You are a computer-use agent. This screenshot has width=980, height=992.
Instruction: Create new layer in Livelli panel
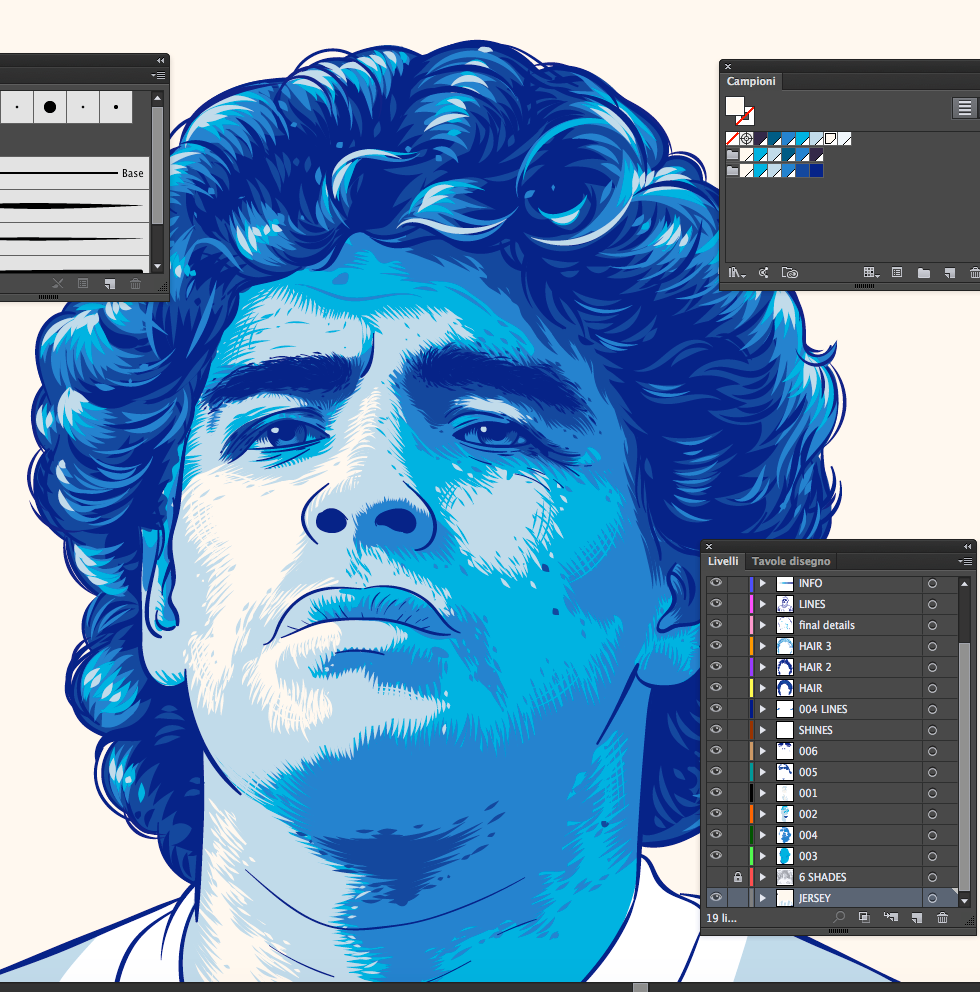tap(917, 917)
